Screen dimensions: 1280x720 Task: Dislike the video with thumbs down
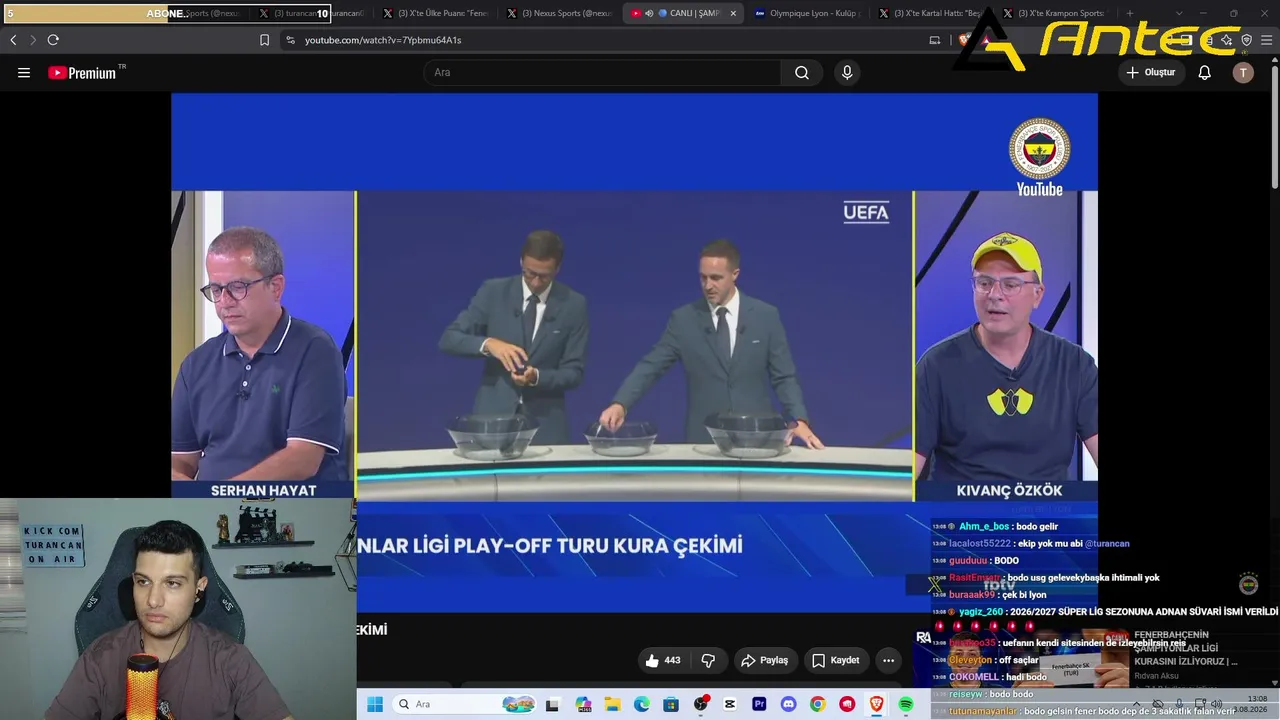pyautogui.click(x=708, y=660)
